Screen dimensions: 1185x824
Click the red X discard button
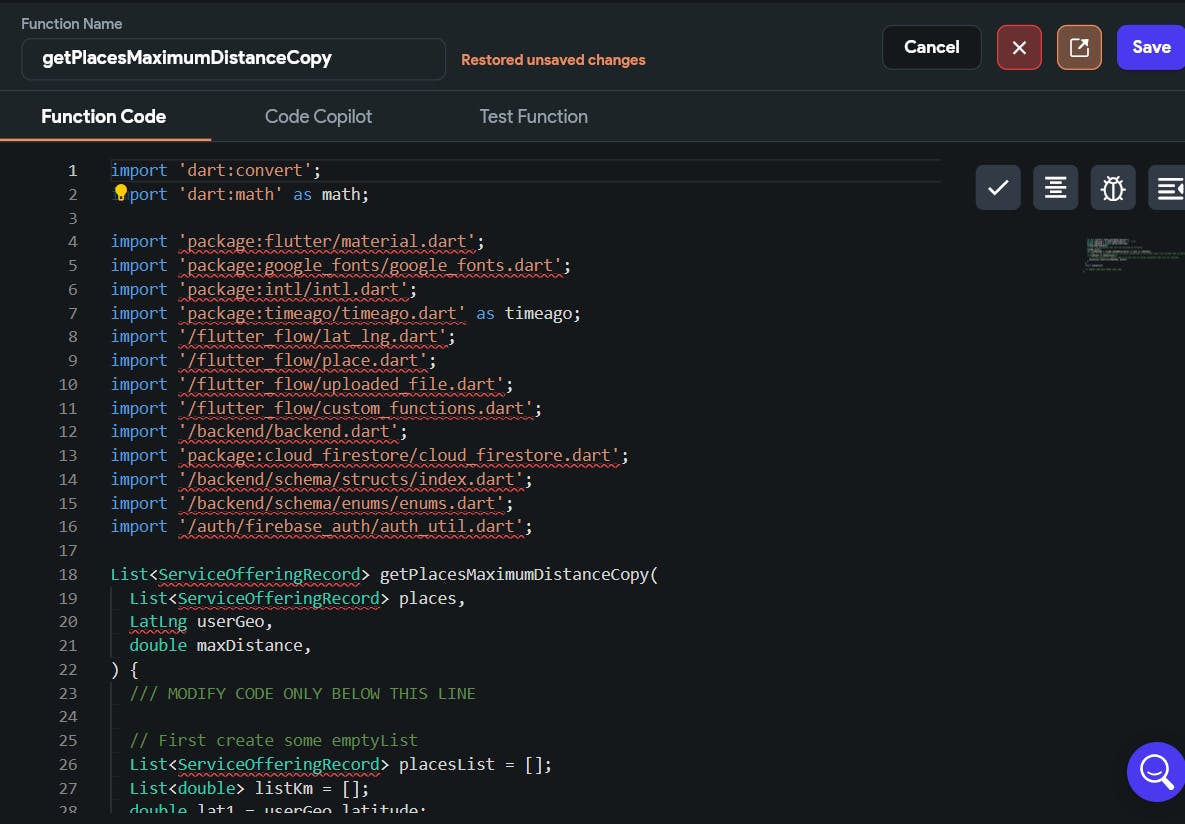1019,47
